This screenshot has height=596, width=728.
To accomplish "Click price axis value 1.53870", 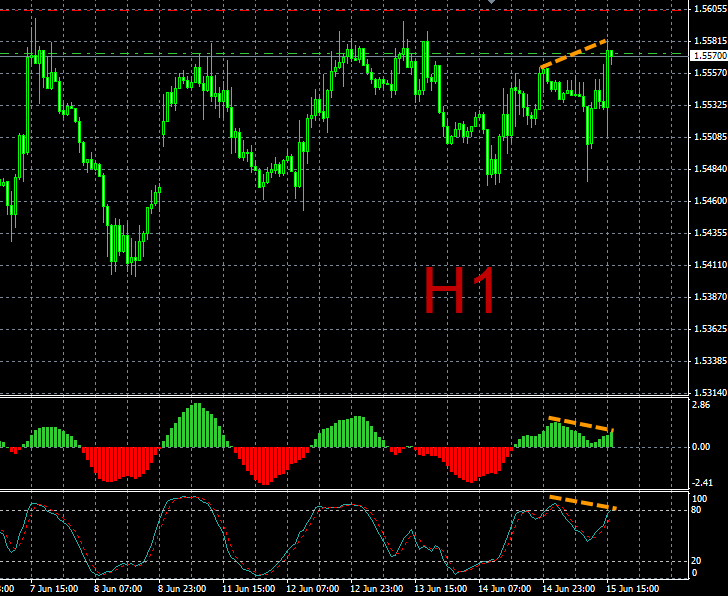I will 710,297.
